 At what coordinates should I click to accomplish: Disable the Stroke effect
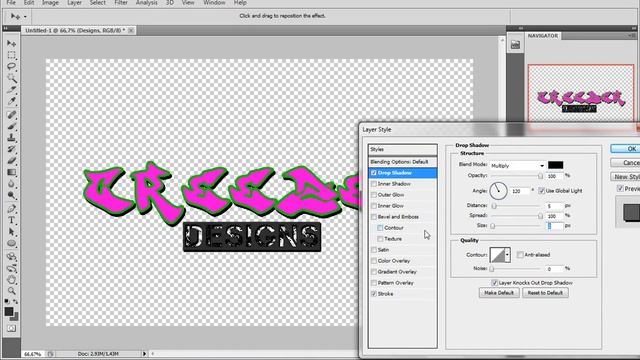point(373,294)
